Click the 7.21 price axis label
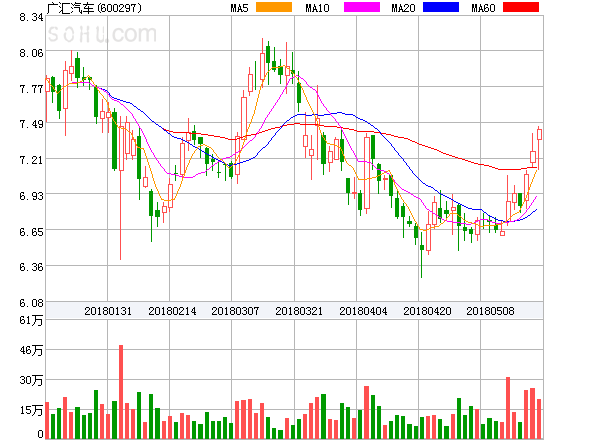Viewport: 600px width, 440px height. pos(31,160)
